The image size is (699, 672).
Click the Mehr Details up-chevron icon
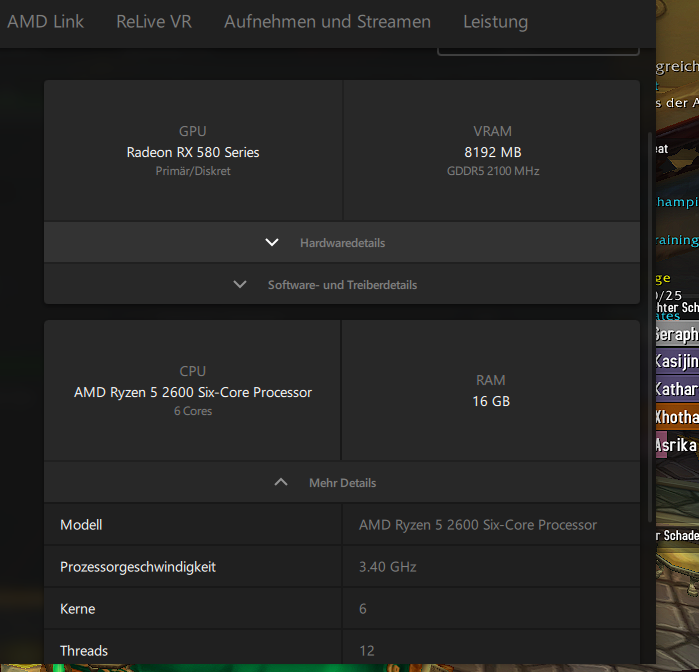[x=281, y=482]
